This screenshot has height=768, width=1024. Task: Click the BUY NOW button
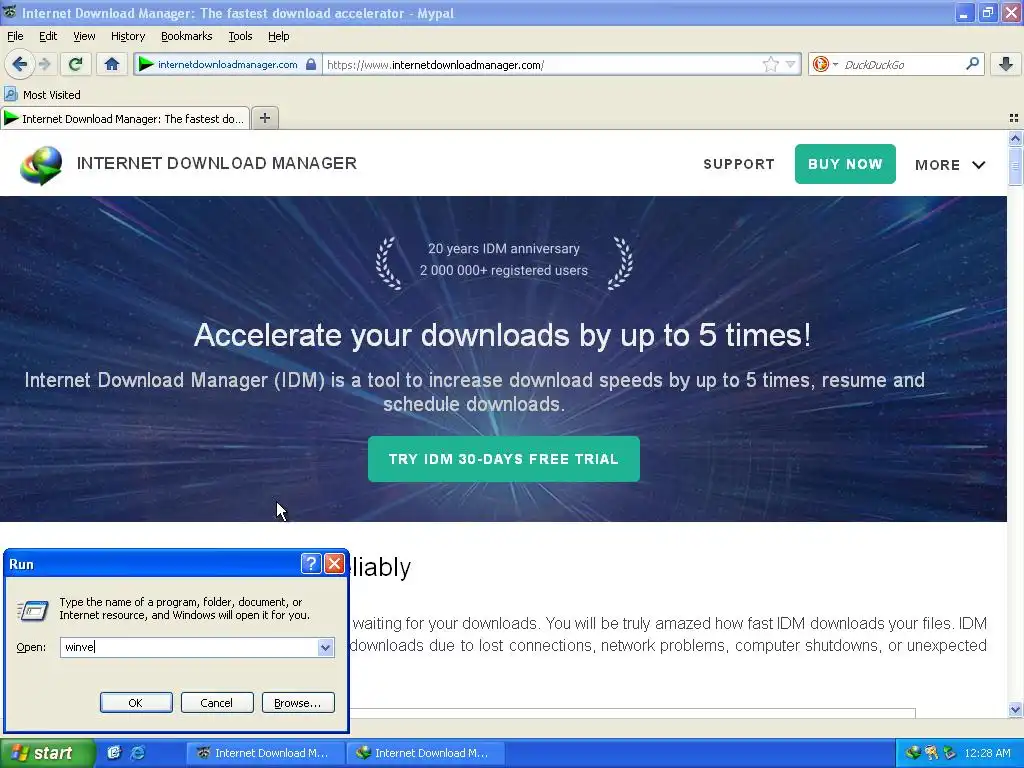(x=845, y=164)
